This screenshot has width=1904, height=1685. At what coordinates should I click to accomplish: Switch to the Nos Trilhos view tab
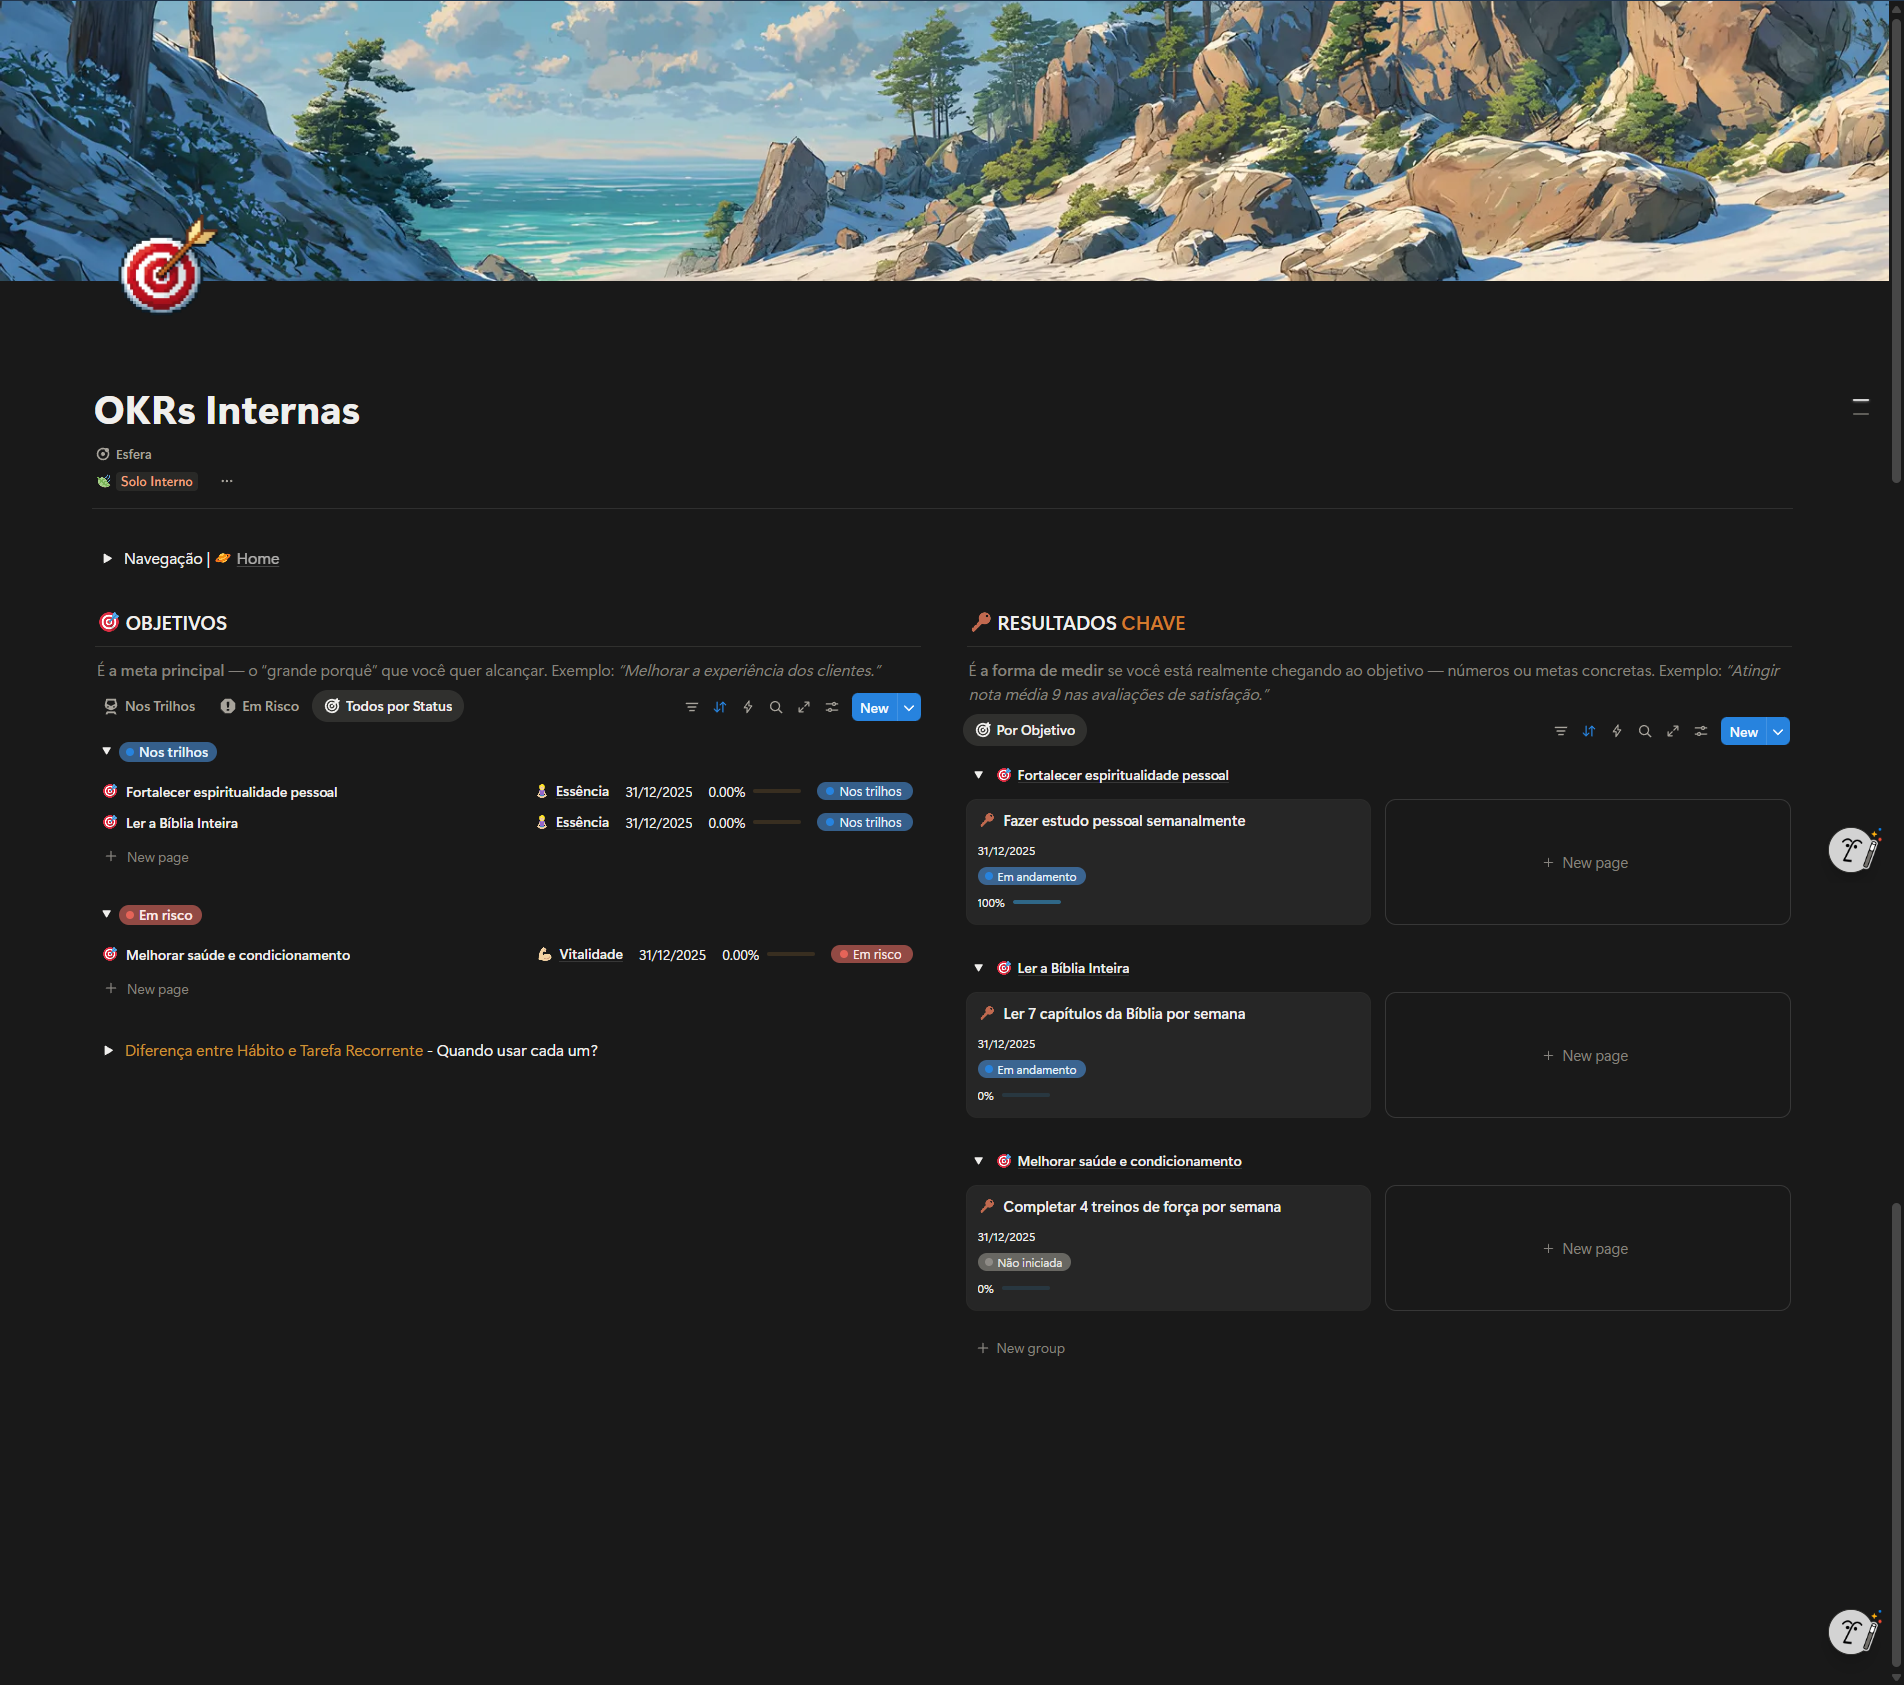click(x=150, y=707)
